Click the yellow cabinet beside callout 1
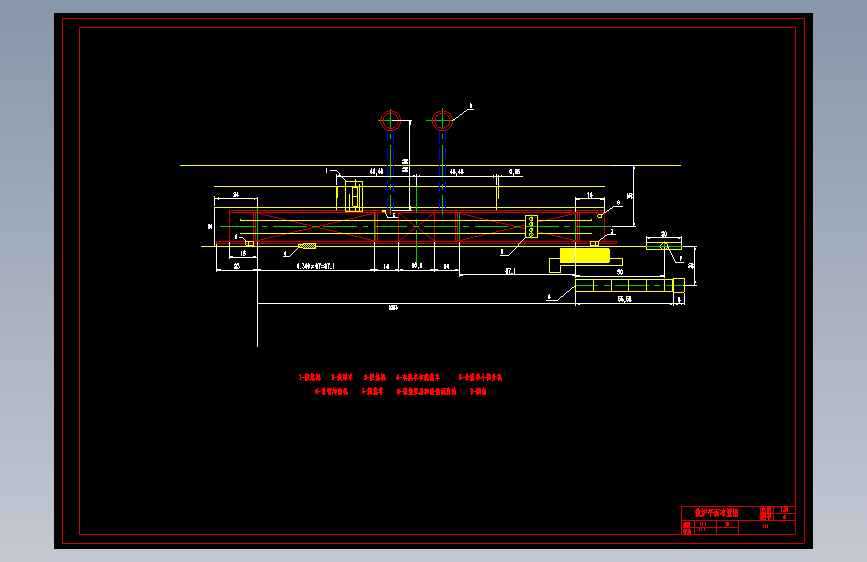The width and height of the screenshot is (867, 562). click(x=354, y=195)
